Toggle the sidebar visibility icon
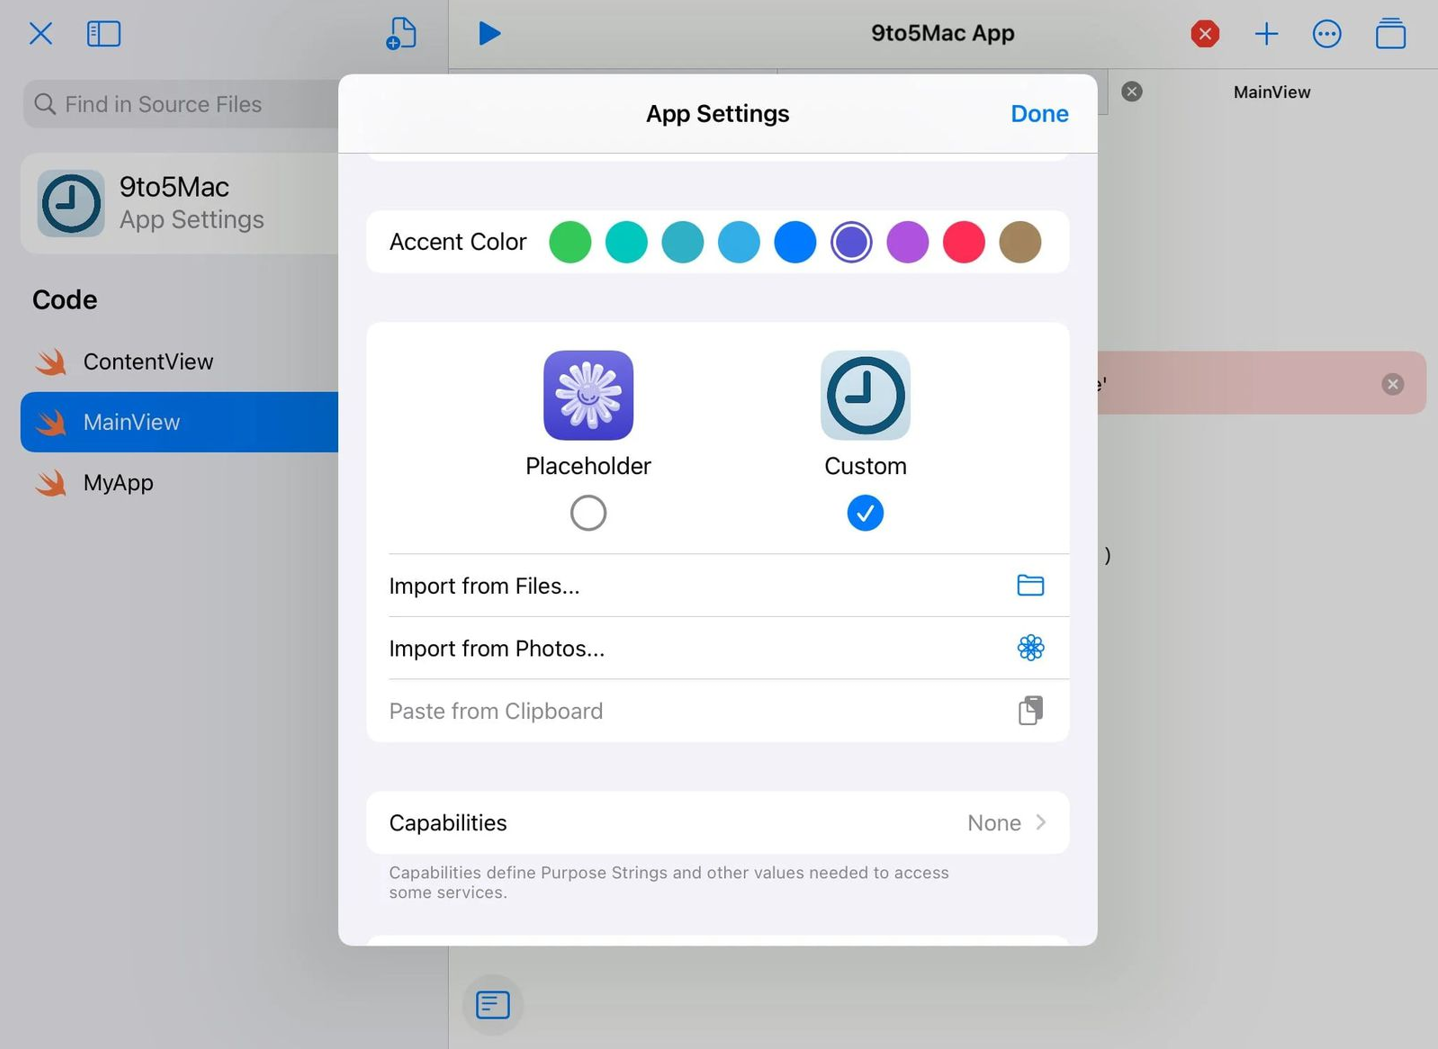This screenshot has height=1049, width=1438. point(103,33)
